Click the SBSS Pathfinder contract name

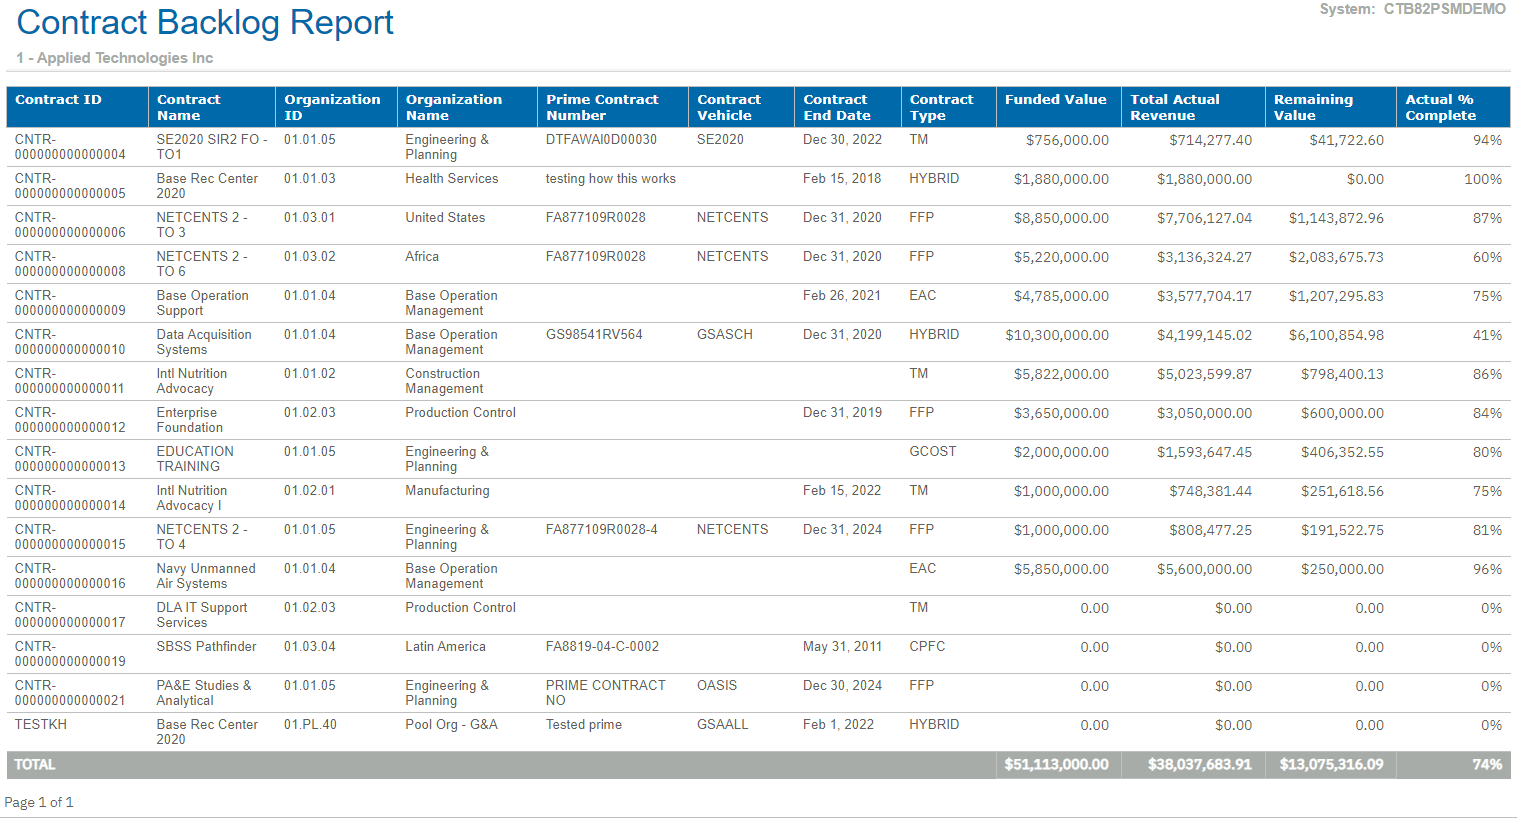tap(206, 647)
